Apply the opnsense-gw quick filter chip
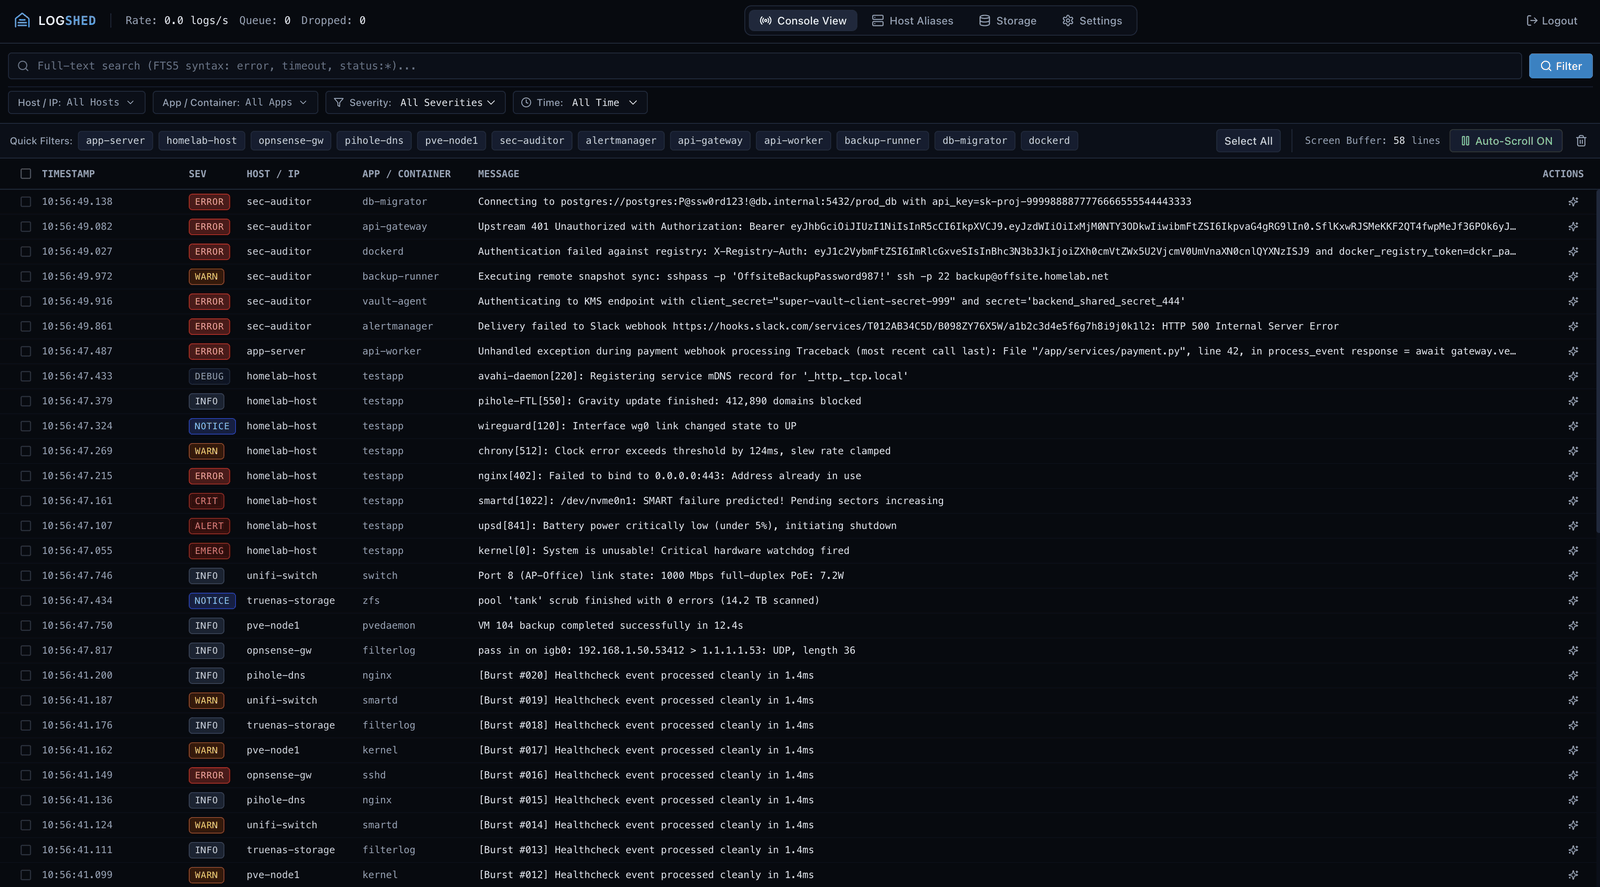 pos(291,141)
